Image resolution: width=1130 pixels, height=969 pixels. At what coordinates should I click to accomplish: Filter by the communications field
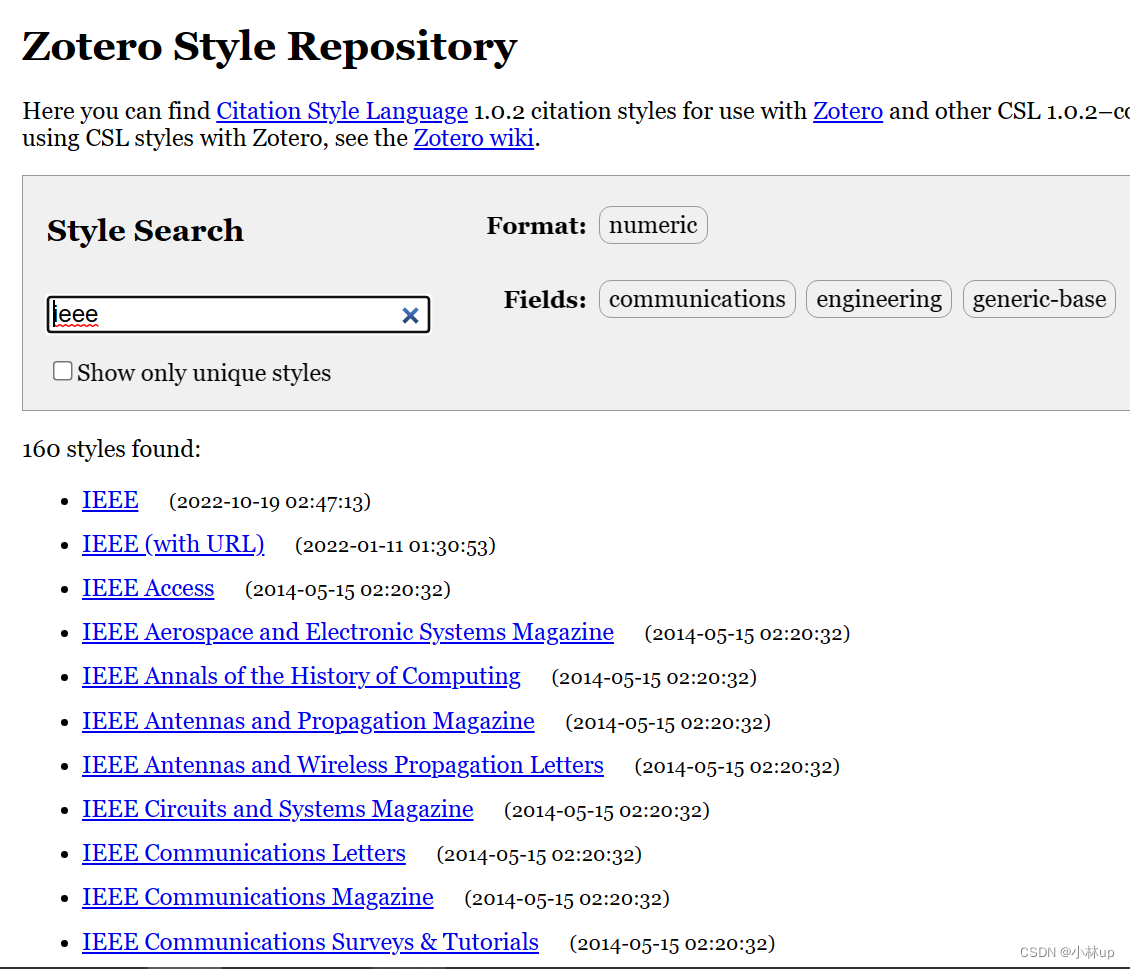tap(697, 299)
